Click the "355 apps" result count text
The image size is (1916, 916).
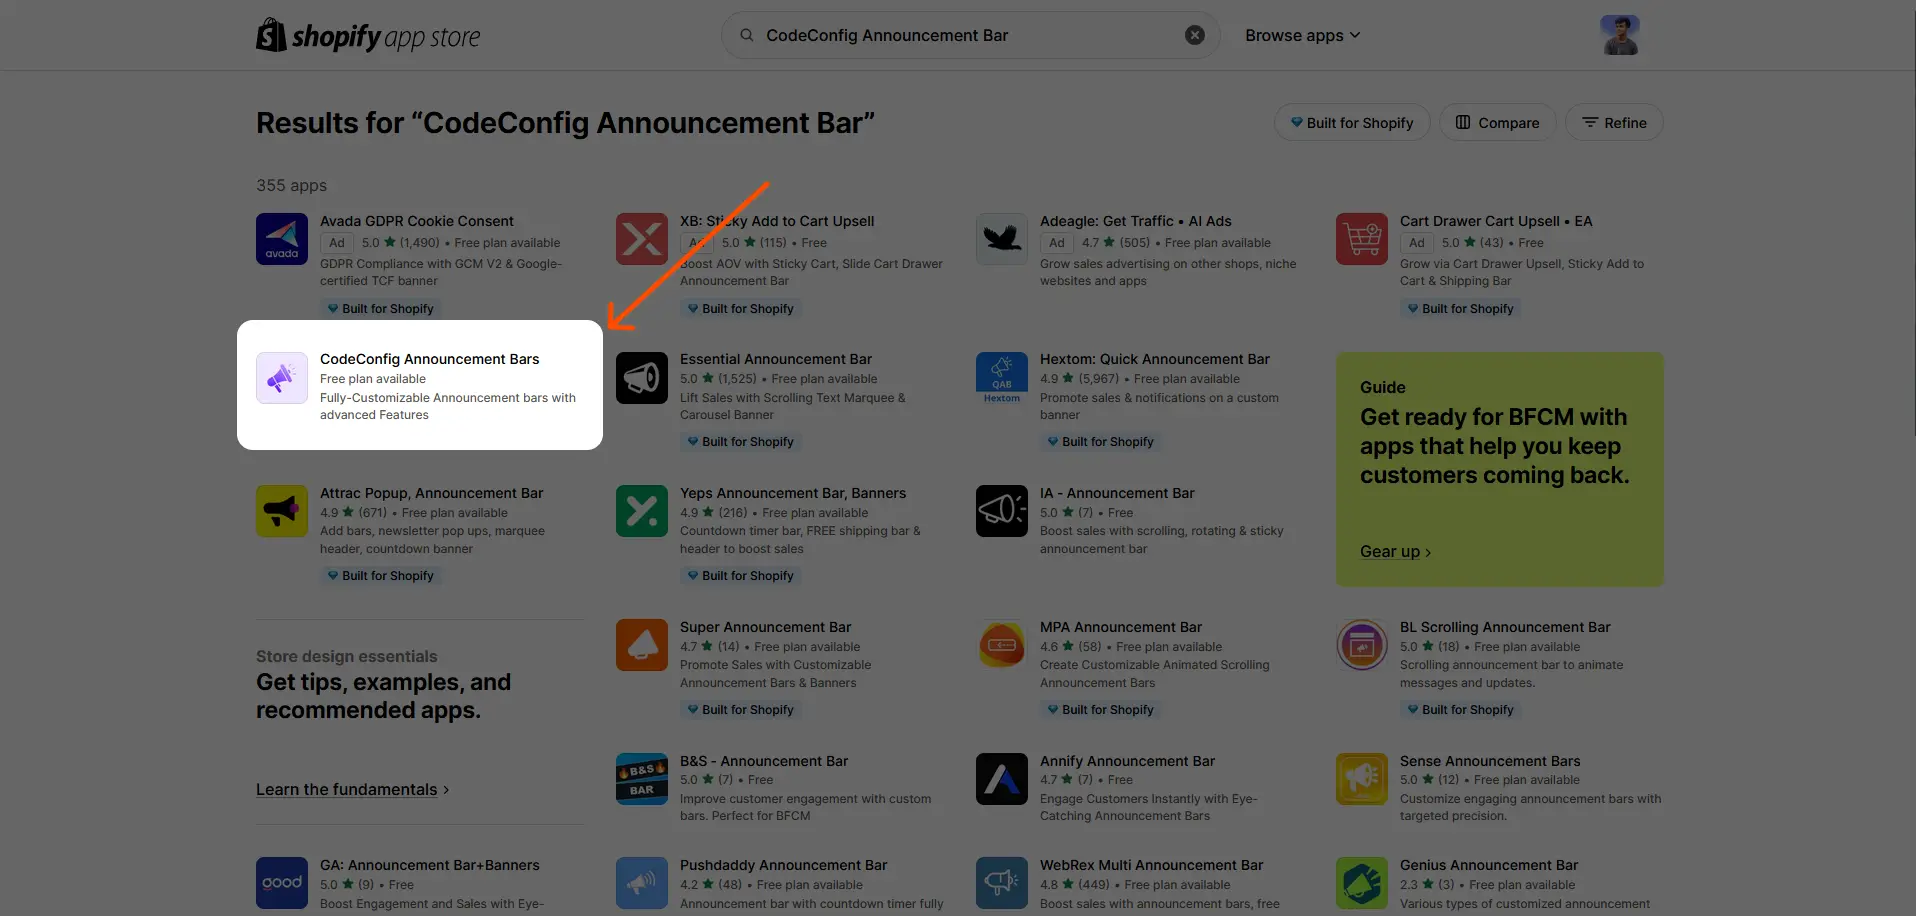[x=291, y=185]
